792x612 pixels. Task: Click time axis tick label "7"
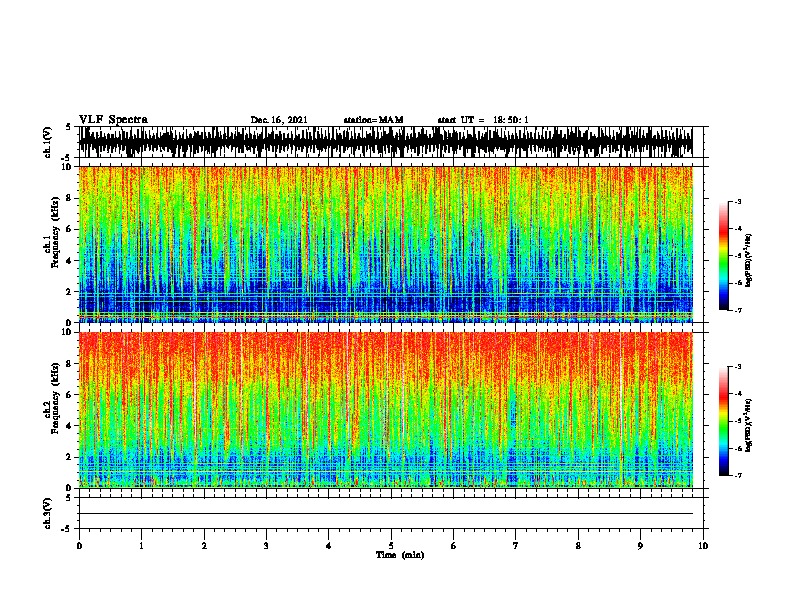[x=516, y=546]
